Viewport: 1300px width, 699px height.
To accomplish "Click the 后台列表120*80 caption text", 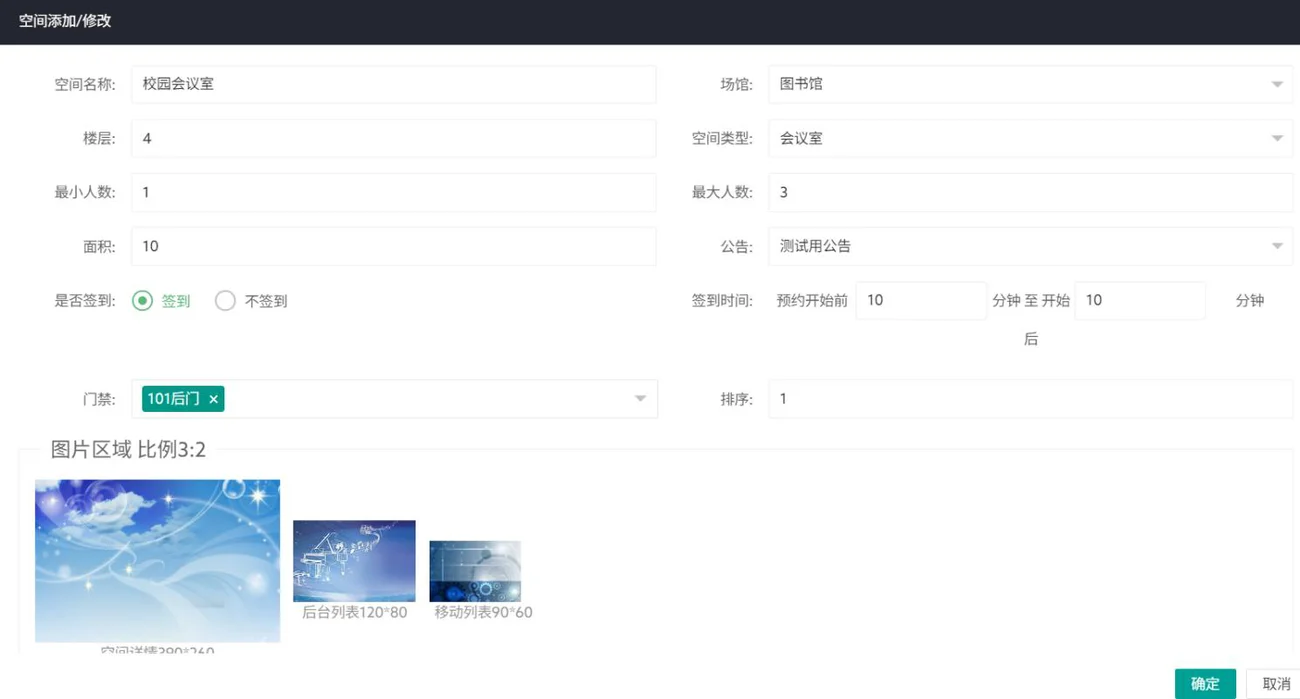I will pos(355,612).
